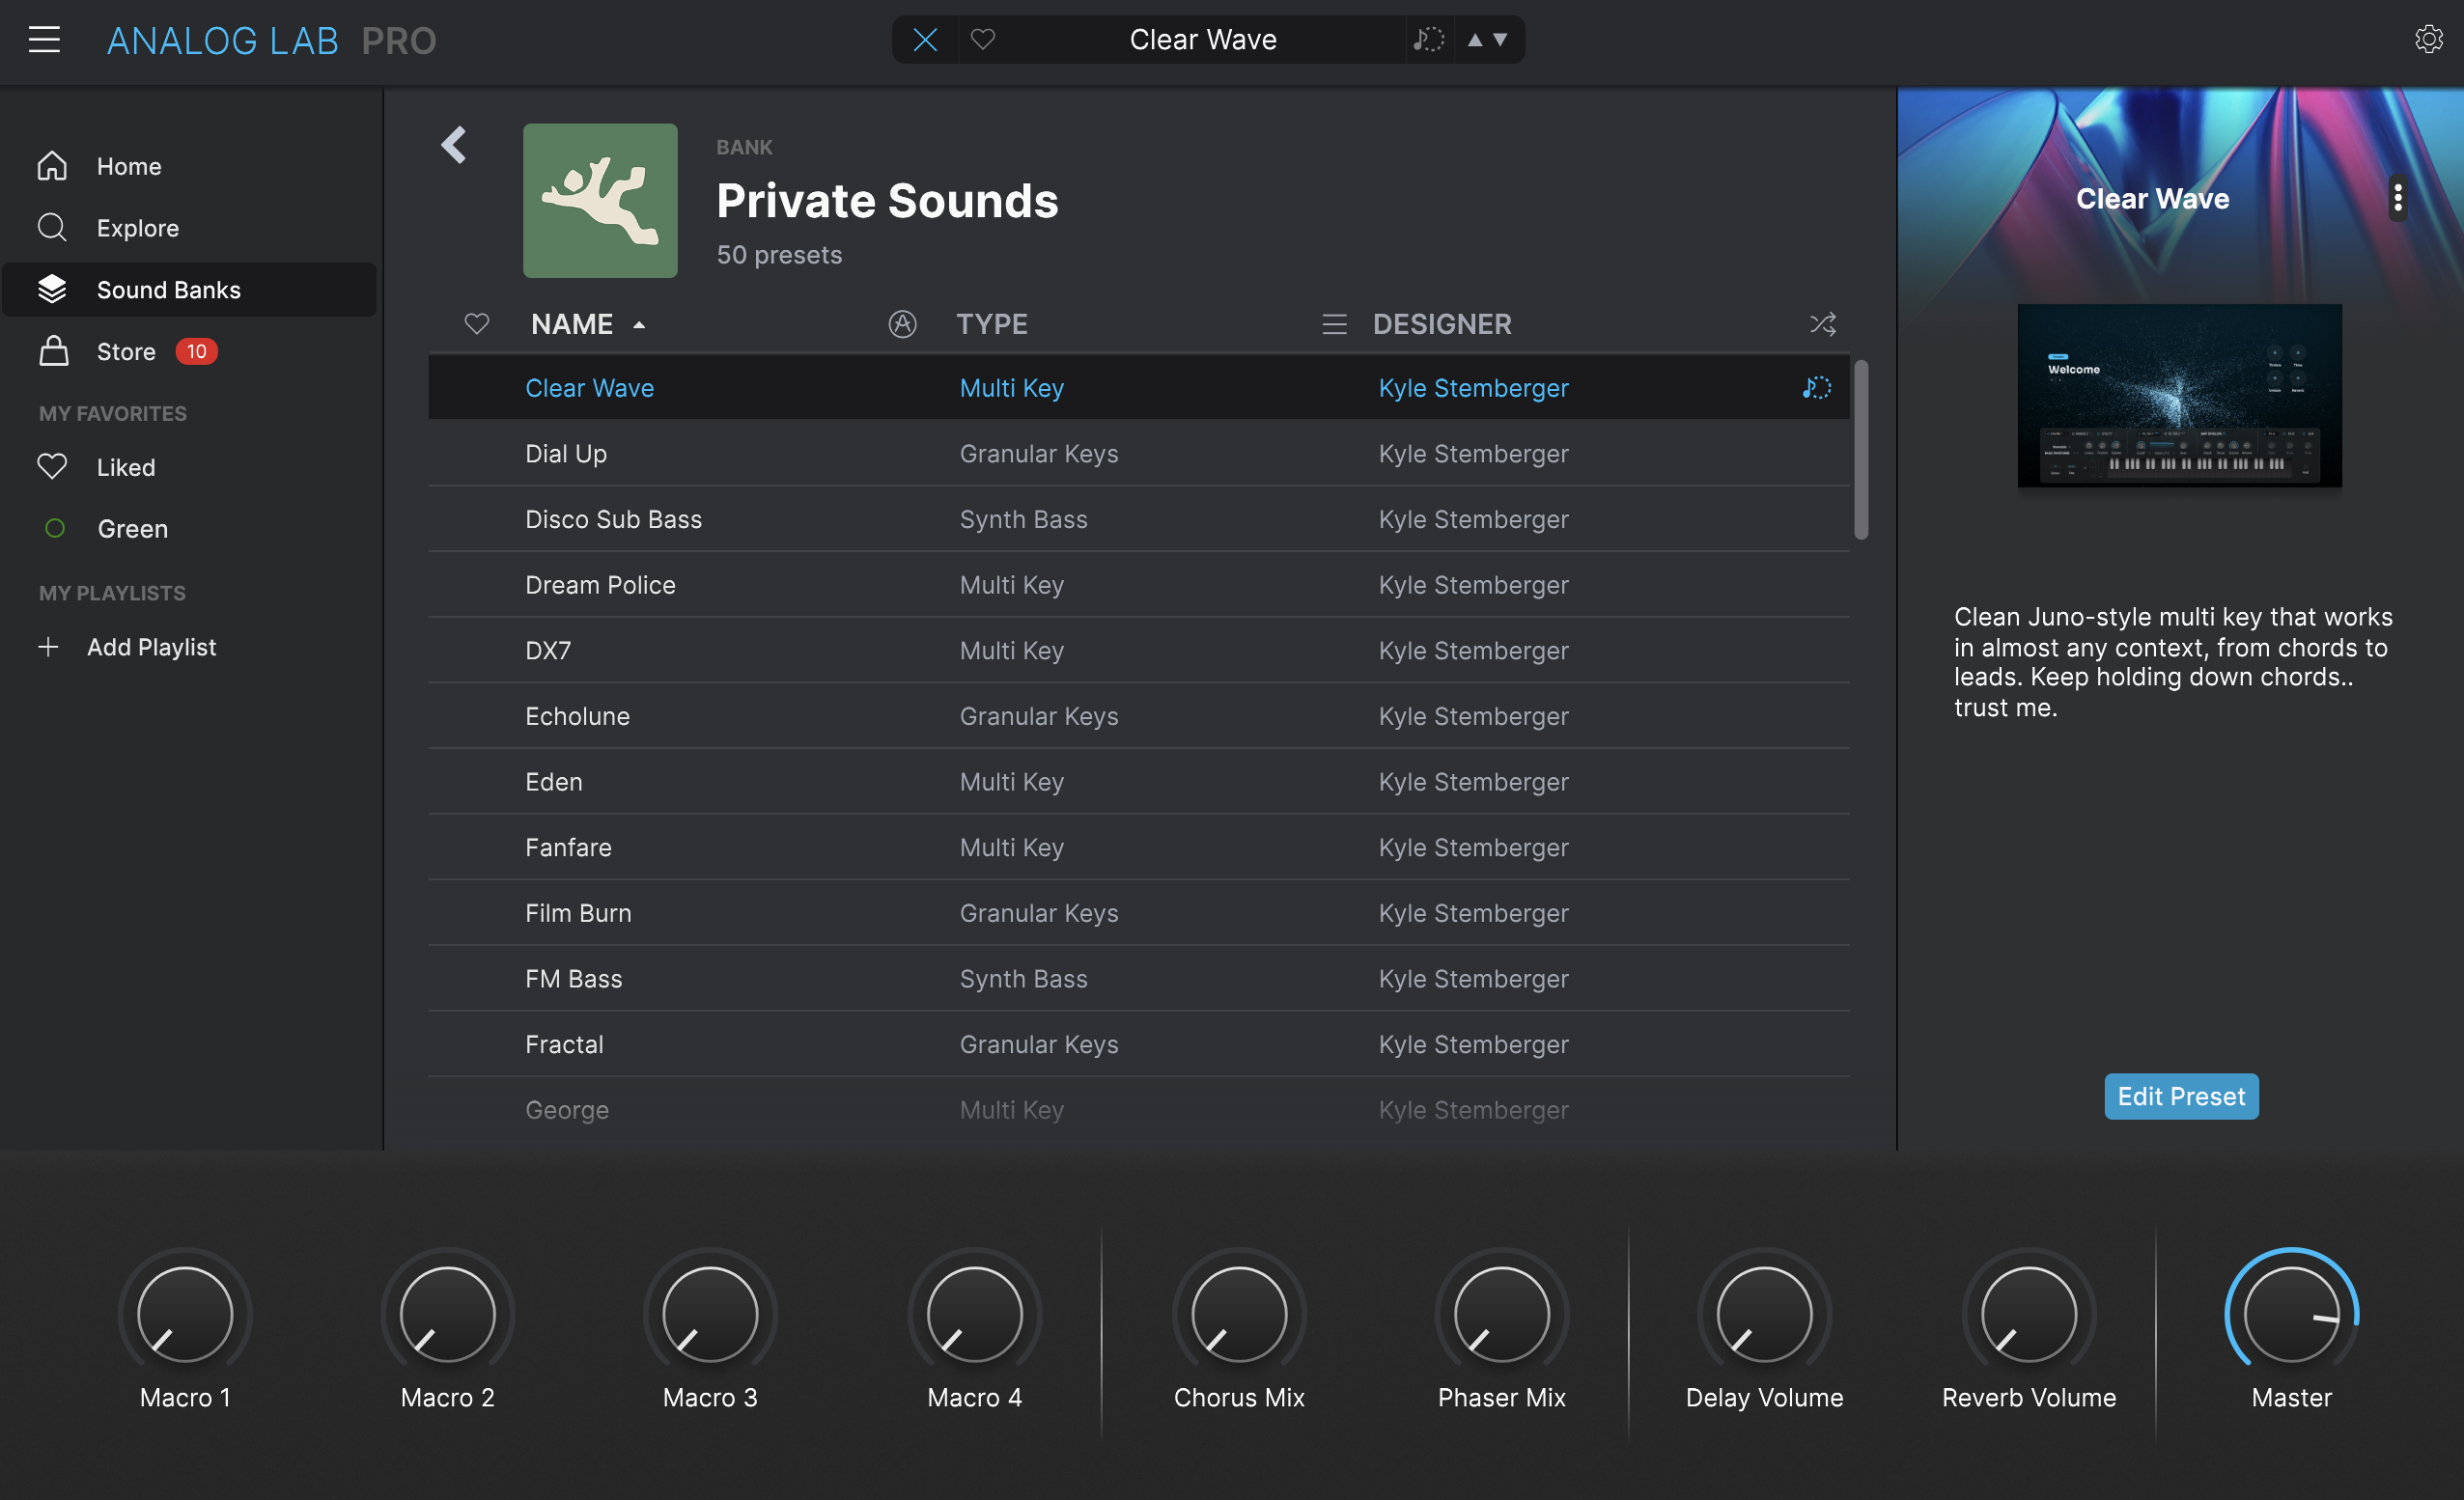This screenshot has width=2464, height=1500.
Task: Select the Film Burn preset
Action: point(1139,913)
